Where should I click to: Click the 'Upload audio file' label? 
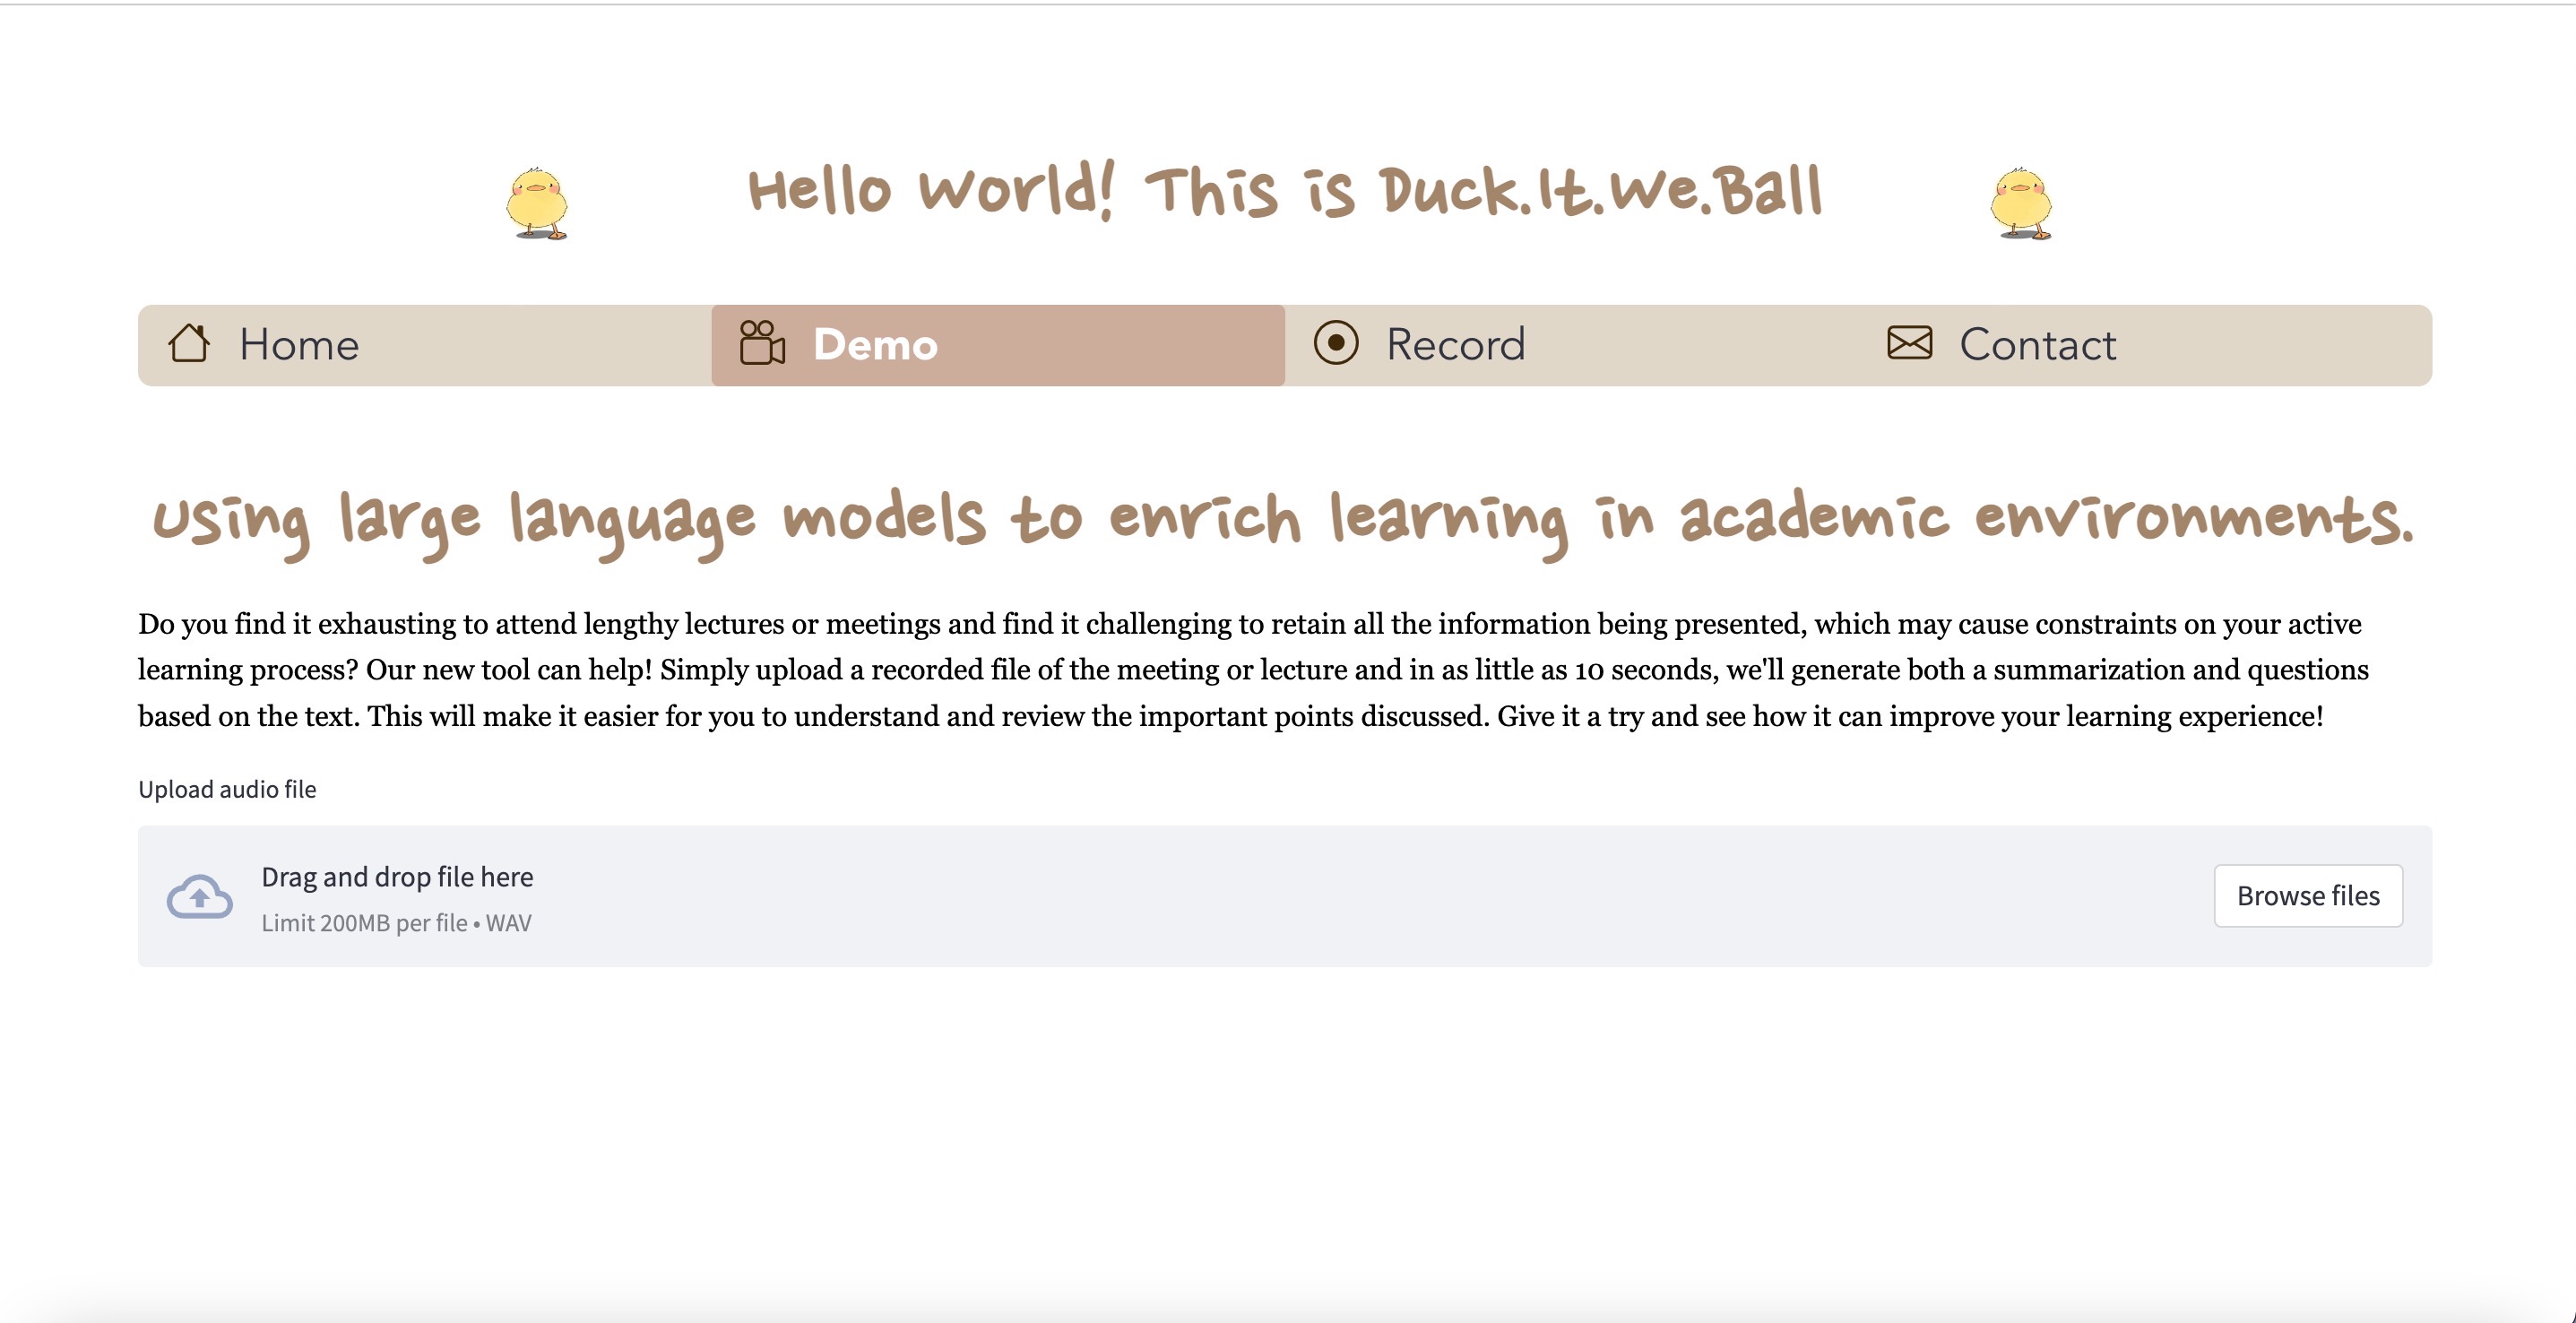point(227,789)
